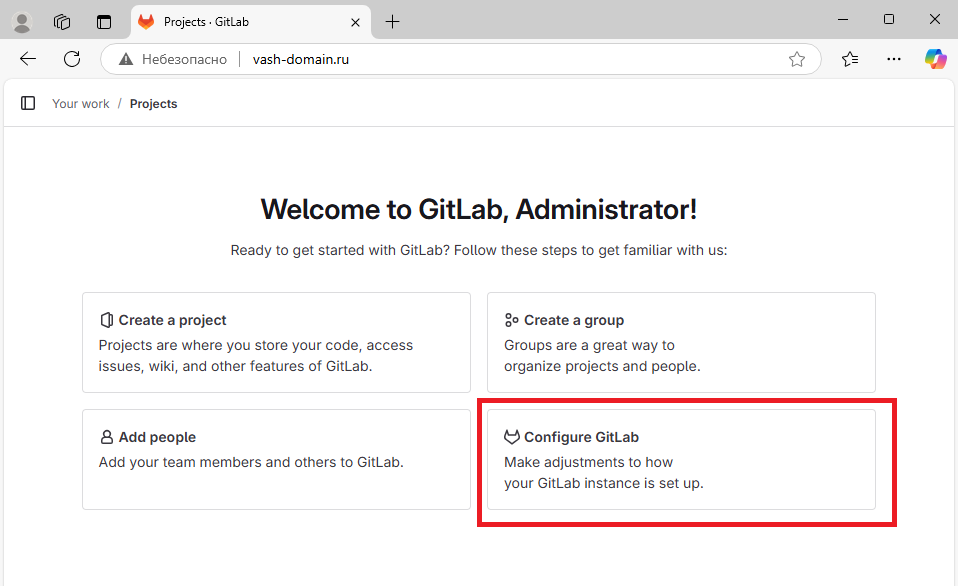The width and height of the screenshot is (958, 586).
Task: Click the Add people user icon
Action: pos(106,437)
